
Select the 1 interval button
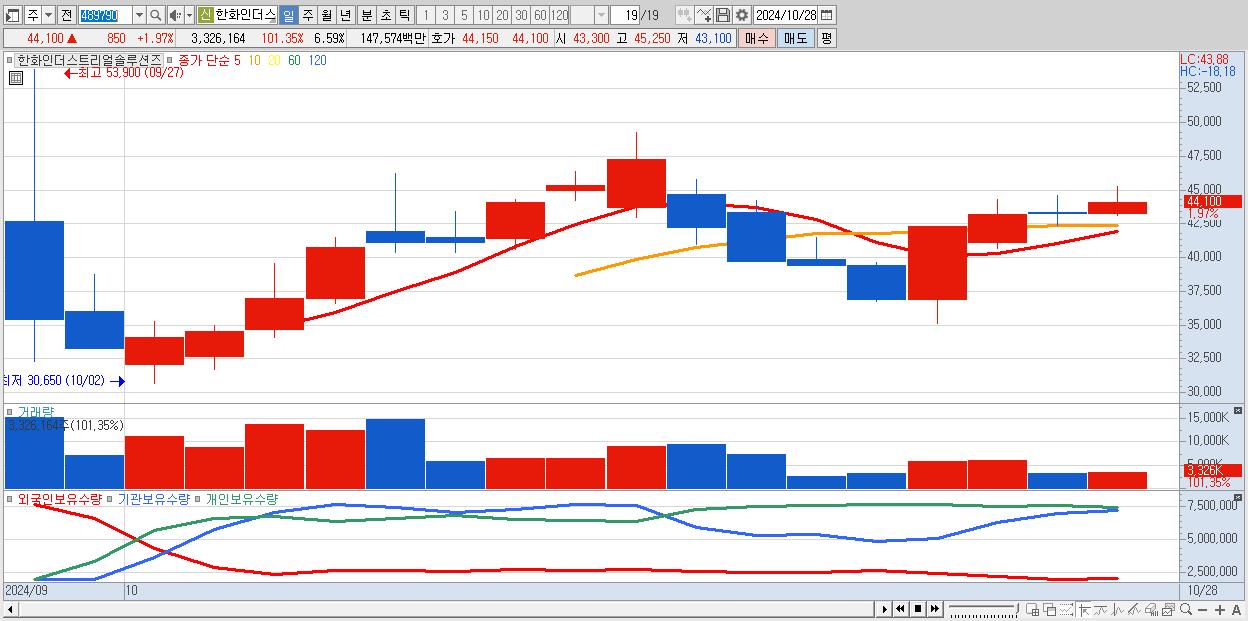coord(425,15)
